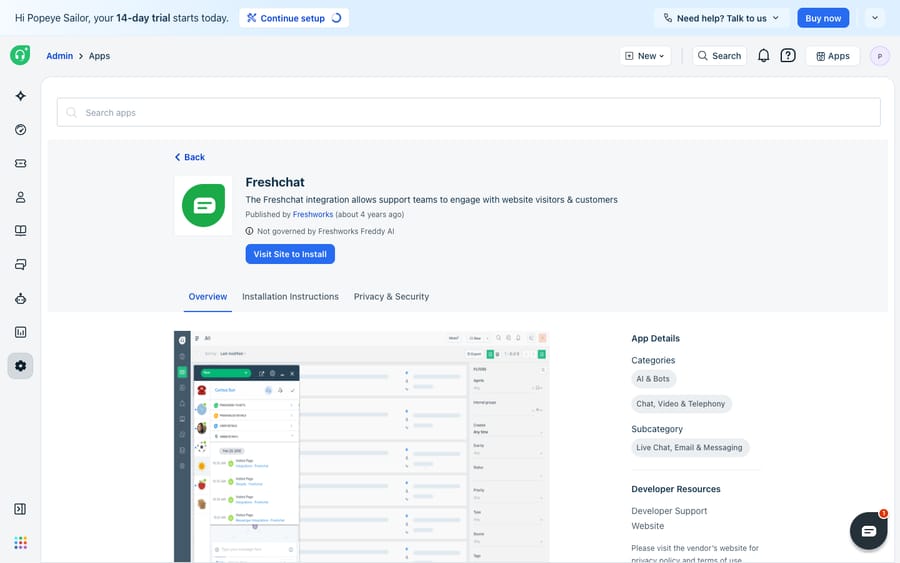Viewport: 900px width, 563px height.
Task: Select Live Chat, Email & Messaging subcategory tag
Action: click(x=689, y=448)
